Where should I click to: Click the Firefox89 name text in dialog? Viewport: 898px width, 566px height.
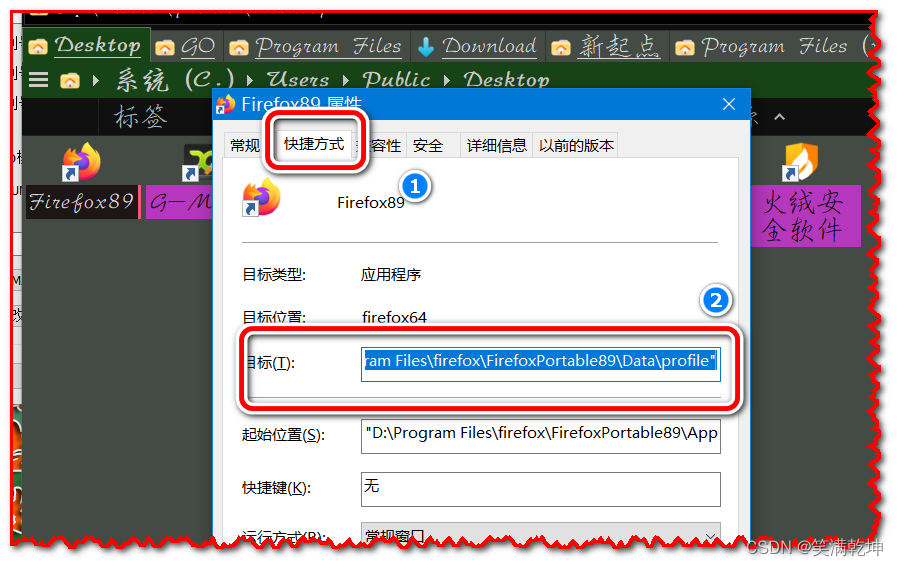(x=371, y=202)
